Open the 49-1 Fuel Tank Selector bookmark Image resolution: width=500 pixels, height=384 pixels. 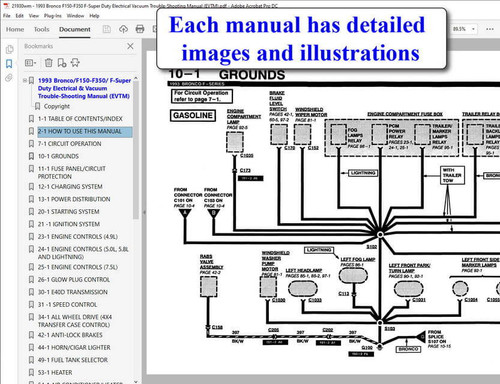73,360
